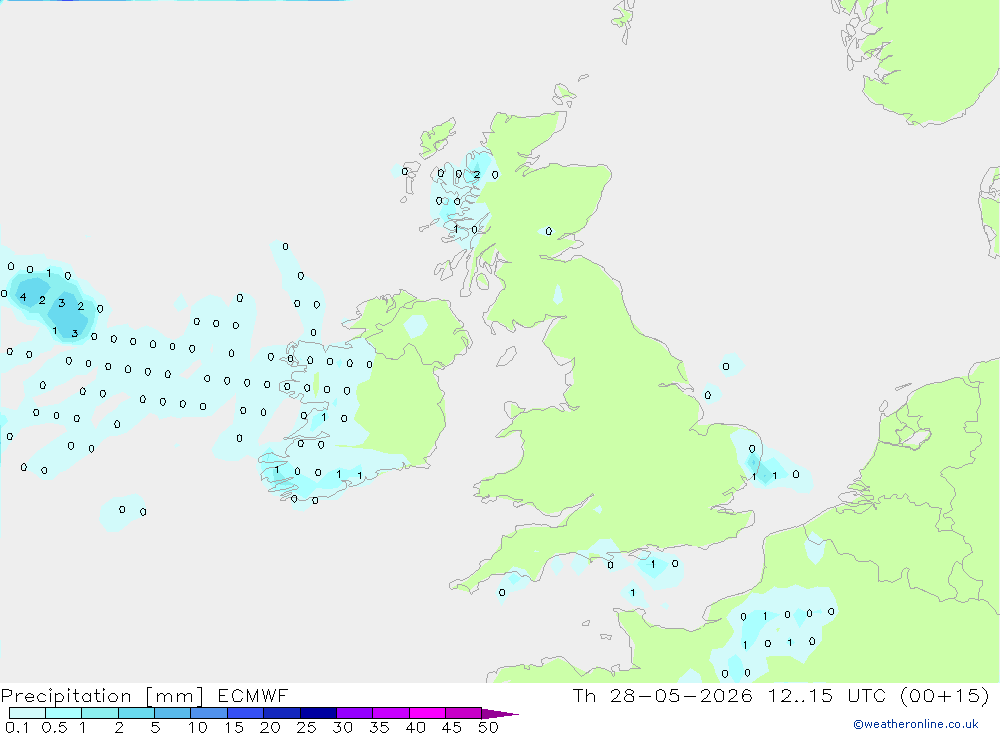Viewport: 1000px width, 733px height.
Task: Click the "[mm]" unit label
Action: (x=175, y=696)
